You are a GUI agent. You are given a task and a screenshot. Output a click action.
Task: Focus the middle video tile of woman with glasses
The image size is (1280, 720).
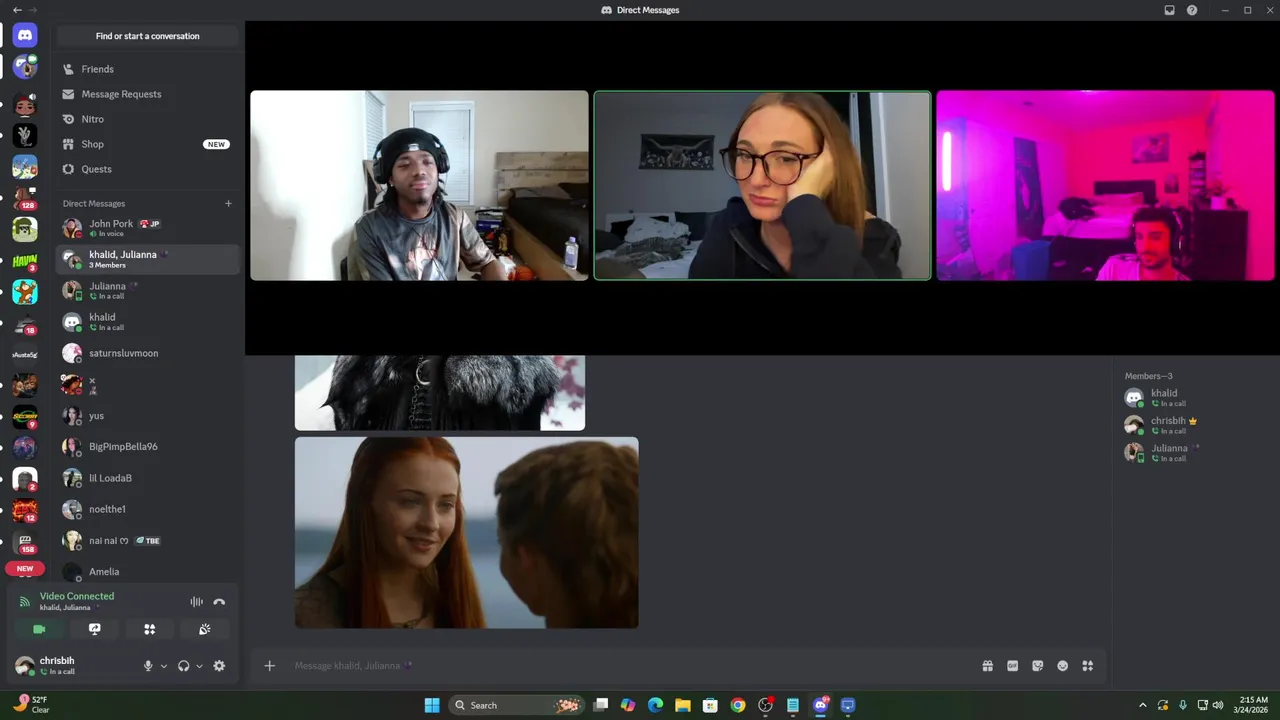(x=762, y=186)
